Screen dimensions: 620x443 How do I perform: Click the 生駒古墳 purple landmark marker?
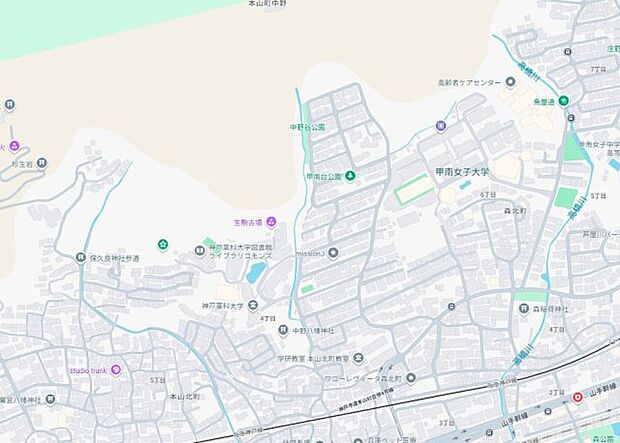click(x=270, y=222)
